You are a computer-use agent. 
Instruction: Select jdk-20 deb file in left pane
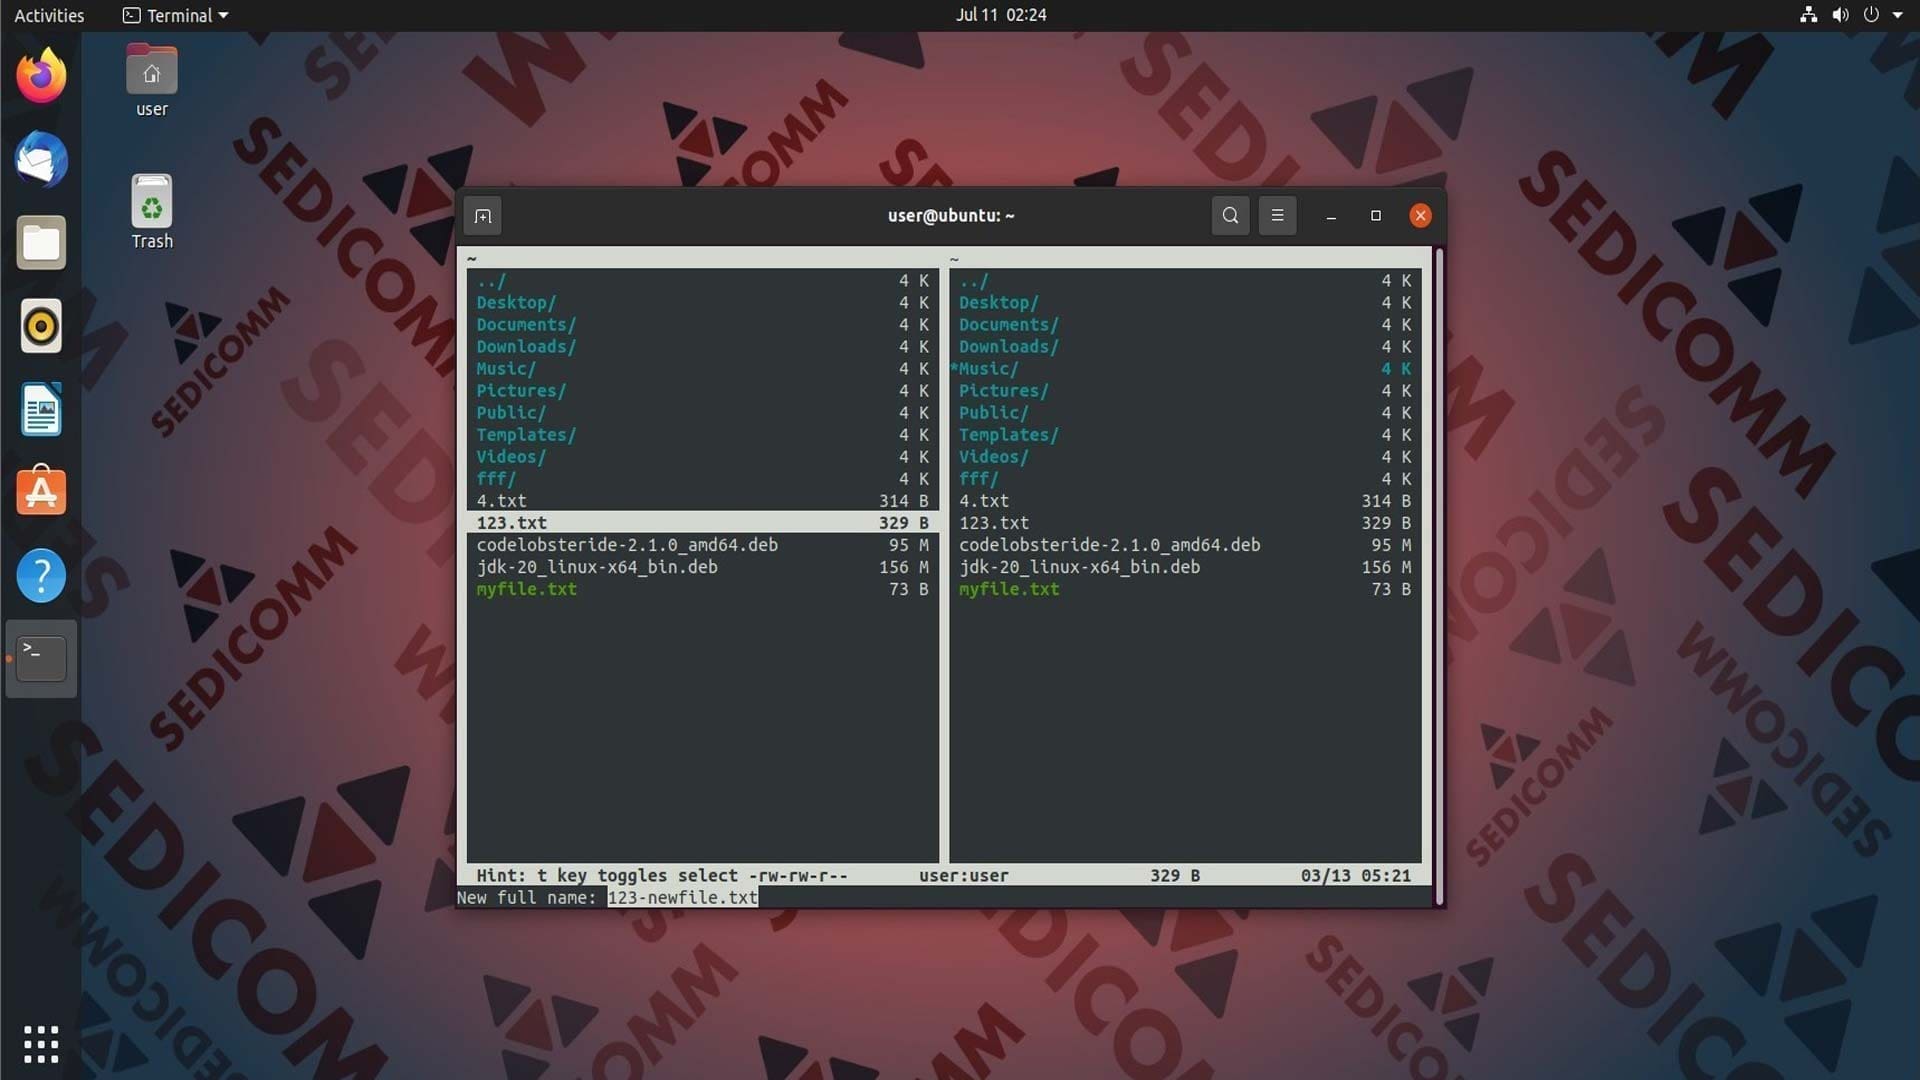click(702, 567)
